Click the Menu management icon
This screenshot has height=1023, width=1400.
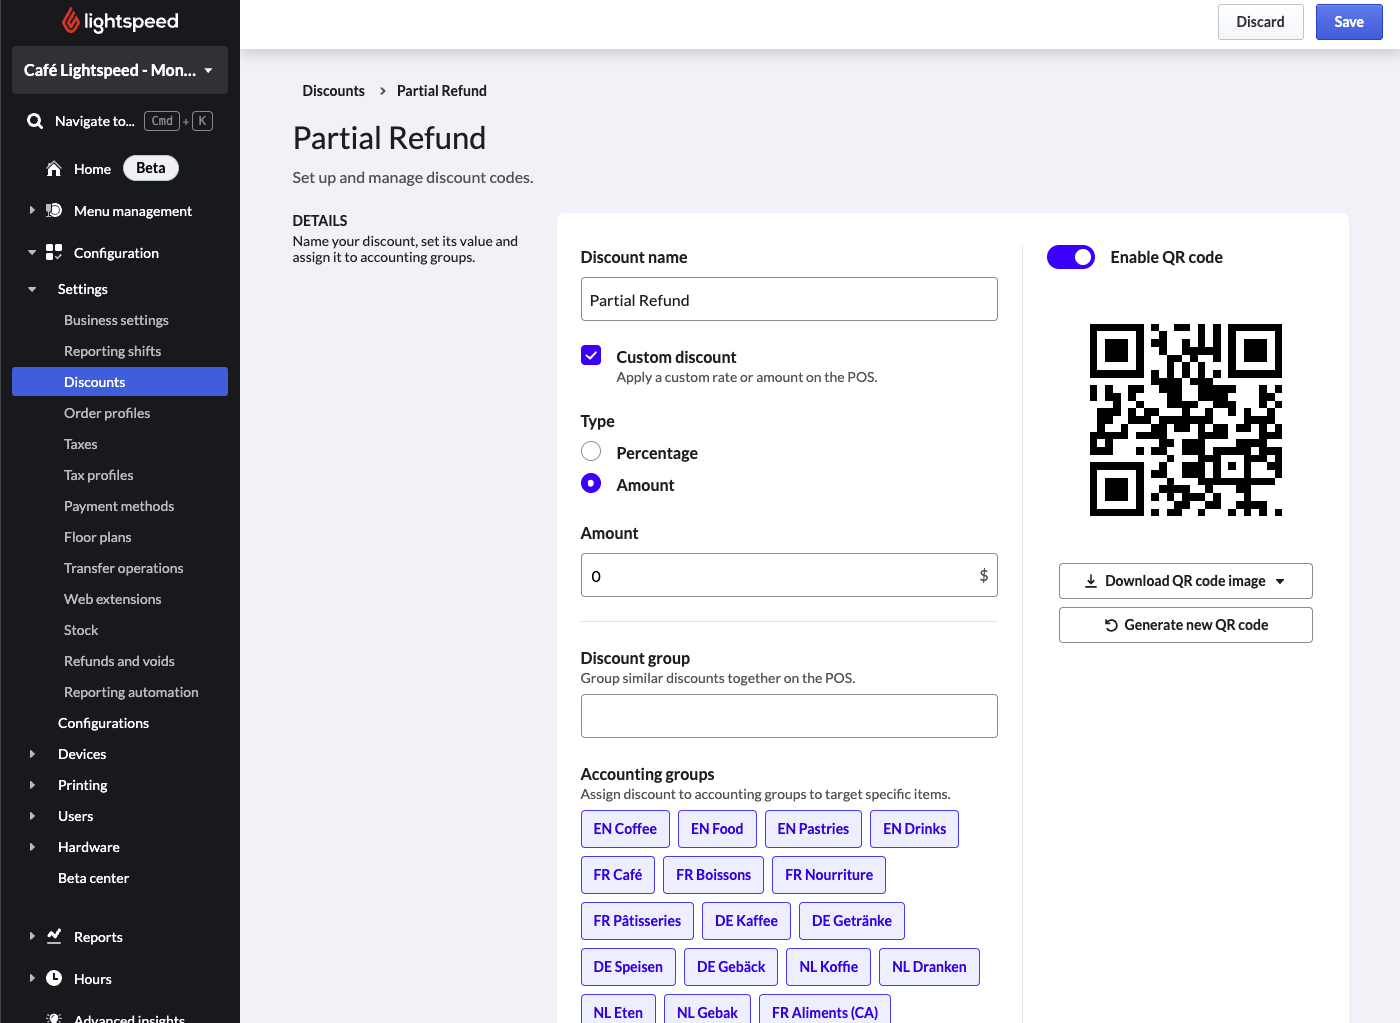pos(54,211)
